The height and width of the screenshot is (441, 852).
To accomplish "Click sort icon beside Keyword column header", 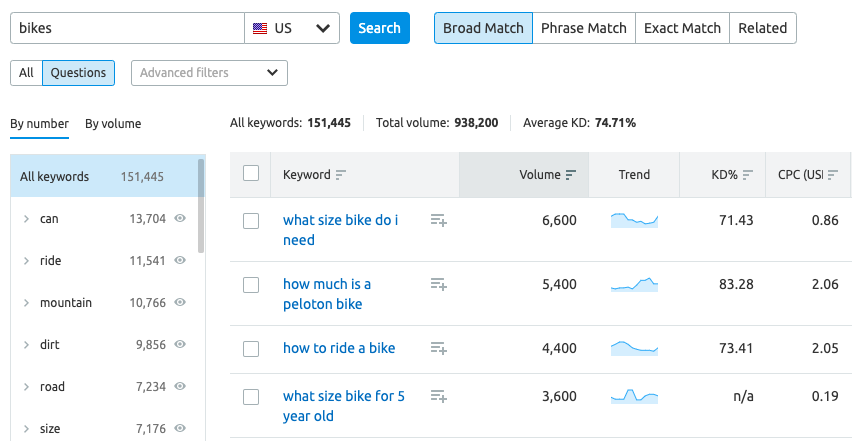I will (341, 175).
